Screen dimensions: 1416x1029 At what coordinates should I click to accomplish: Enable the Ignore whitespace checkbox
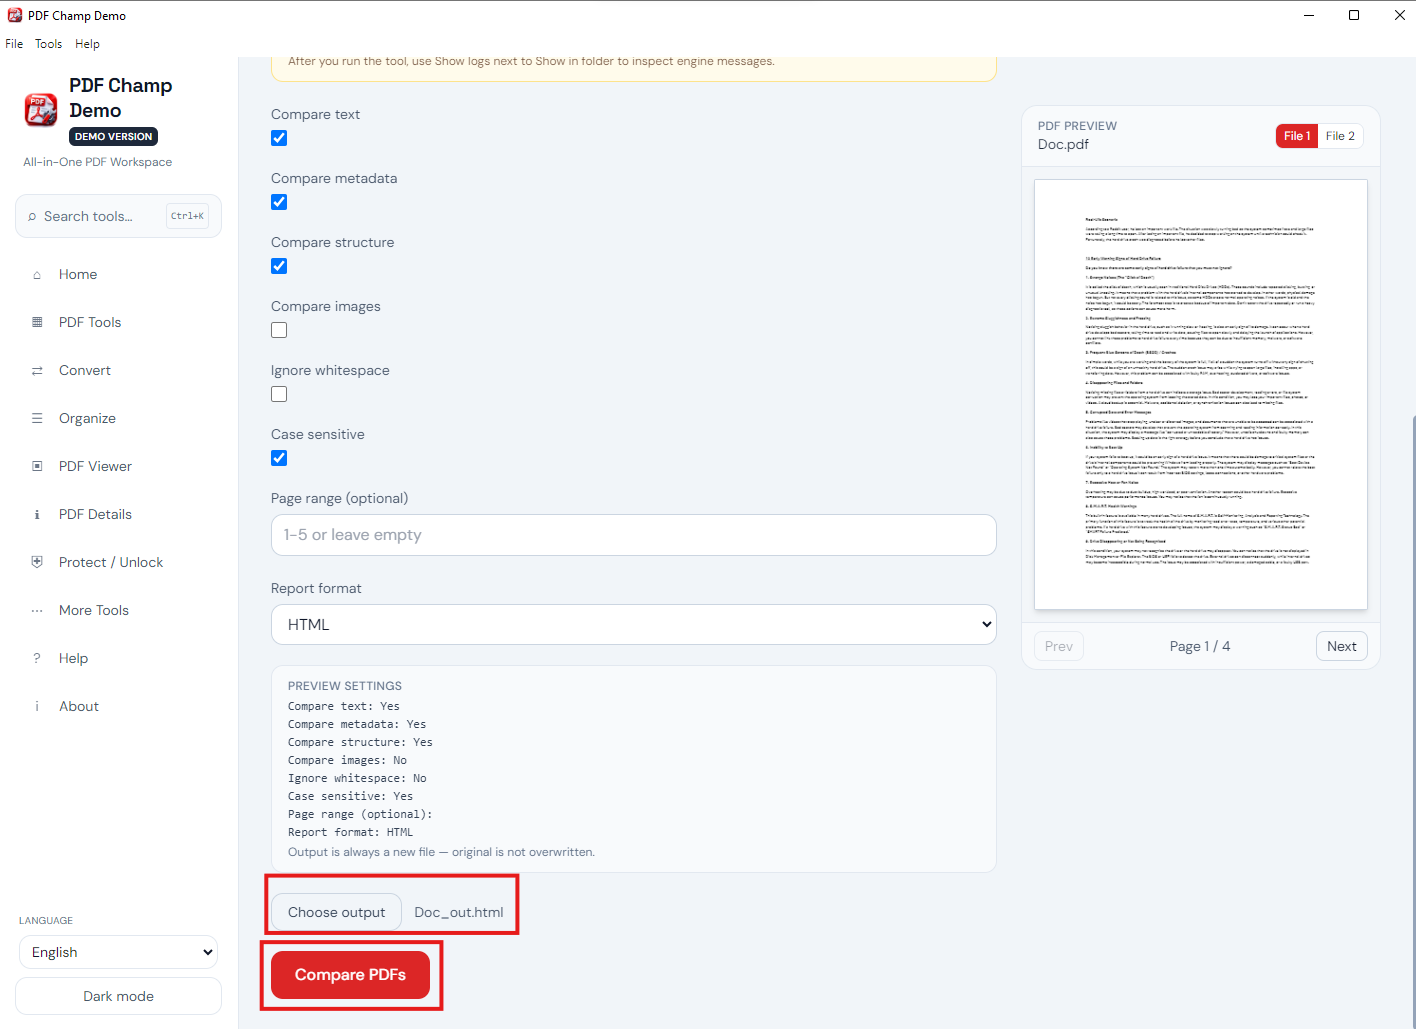point(279,394)
